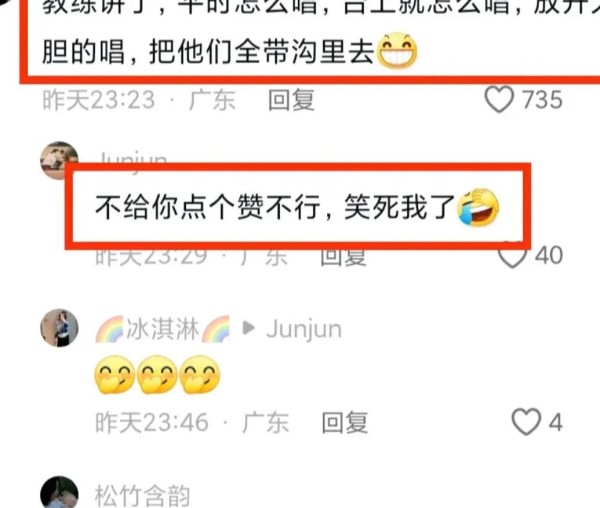
Task: Like the comment with 735 likes
Action: coord(499,99)
